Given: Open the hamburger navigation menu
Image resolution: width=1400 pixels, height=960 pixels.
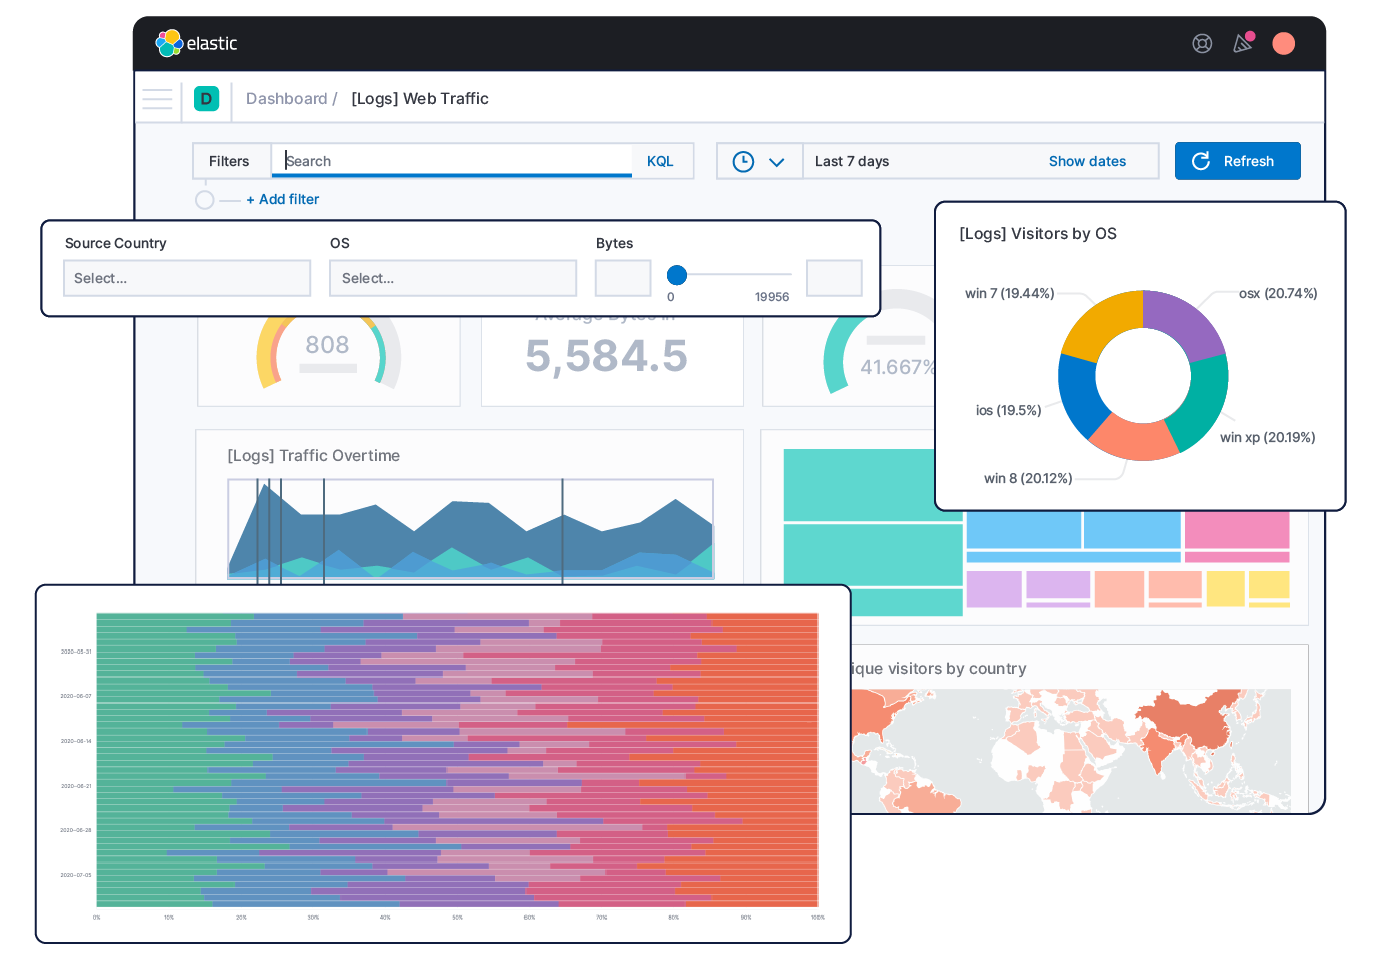Looking at the screenshot, I should click(x=157, y=99).
